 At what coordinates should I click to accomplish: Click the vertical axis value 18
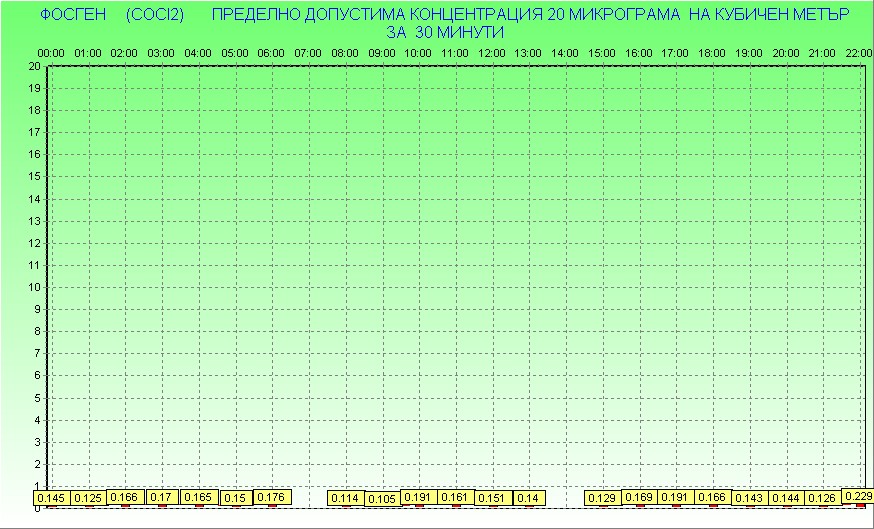pos(34,110)
